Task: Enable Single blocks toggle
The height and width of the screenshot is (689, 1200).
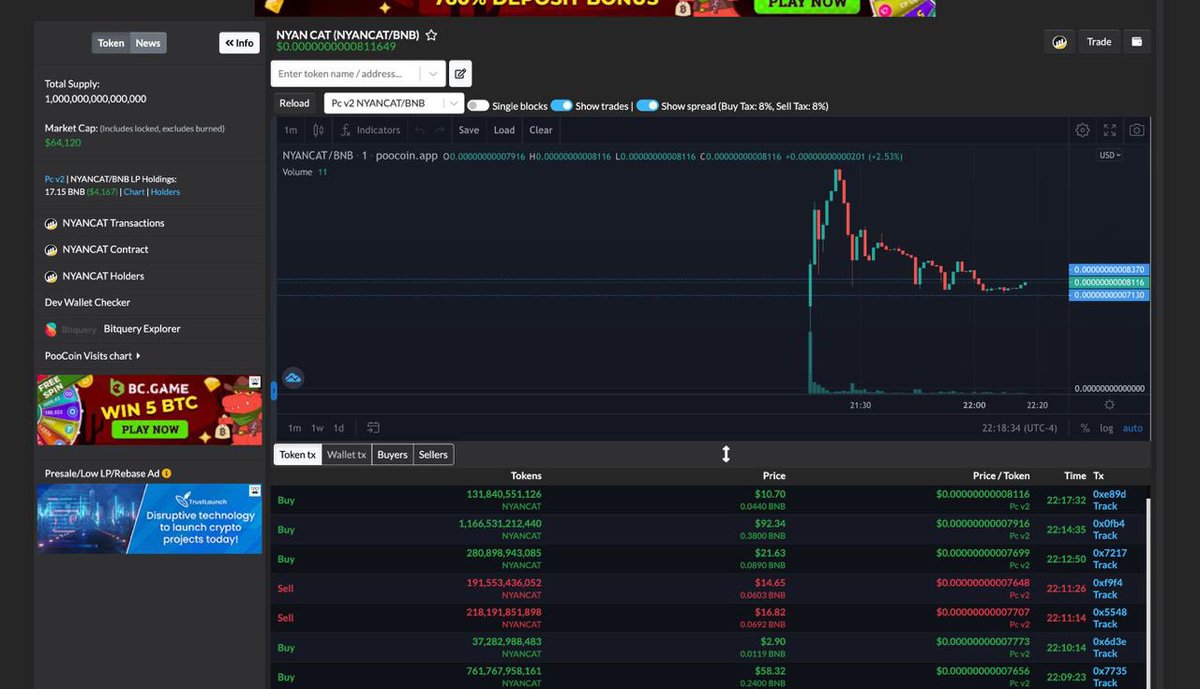Action: [478, 105]
